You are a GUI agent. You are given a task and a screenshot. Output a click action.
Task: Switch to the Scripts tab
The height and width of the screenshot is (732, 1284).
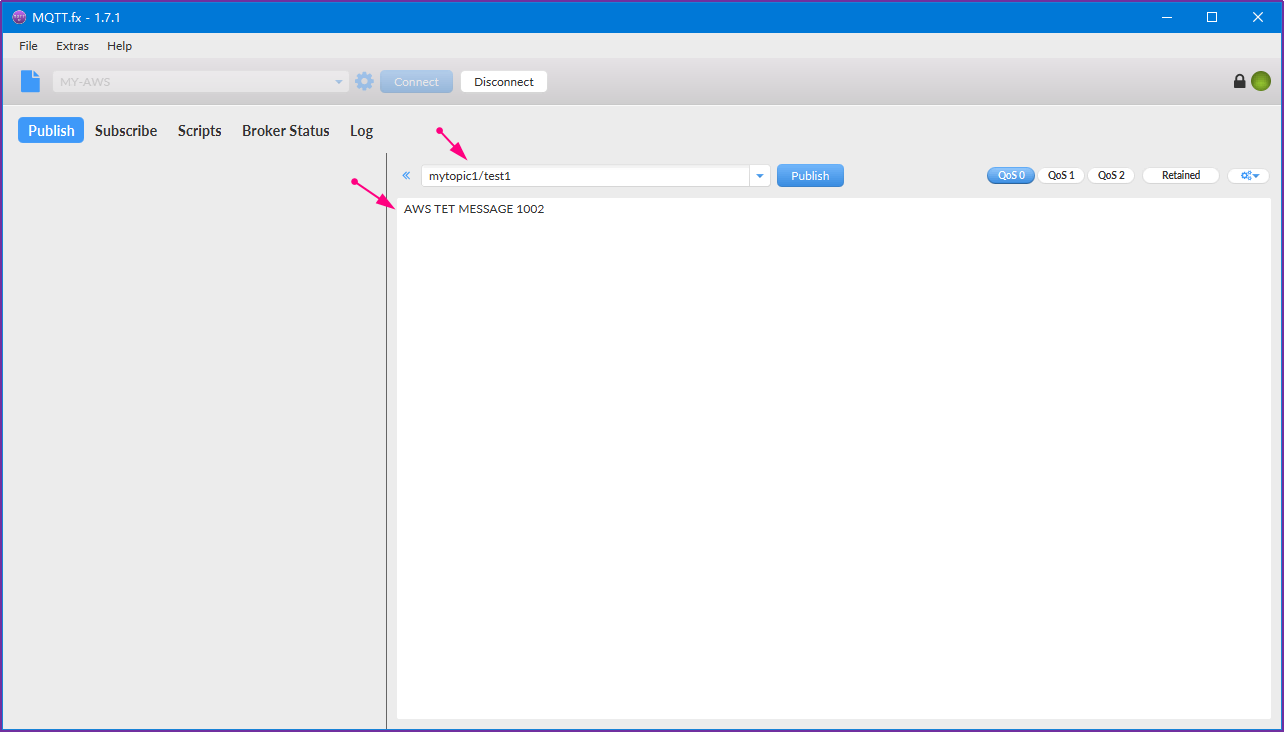point(200,131)
